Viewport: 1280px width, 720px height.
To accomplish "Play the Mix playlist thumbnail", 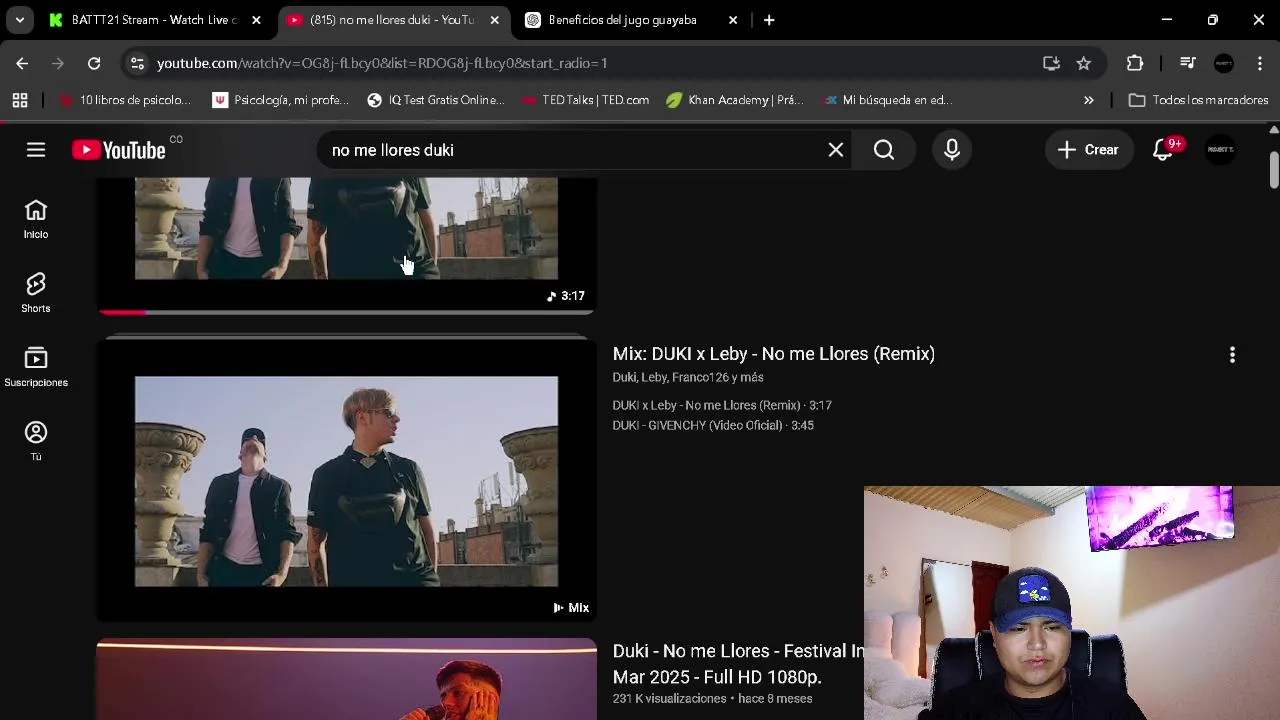I will pyautogui.click(x=346, y=481).
